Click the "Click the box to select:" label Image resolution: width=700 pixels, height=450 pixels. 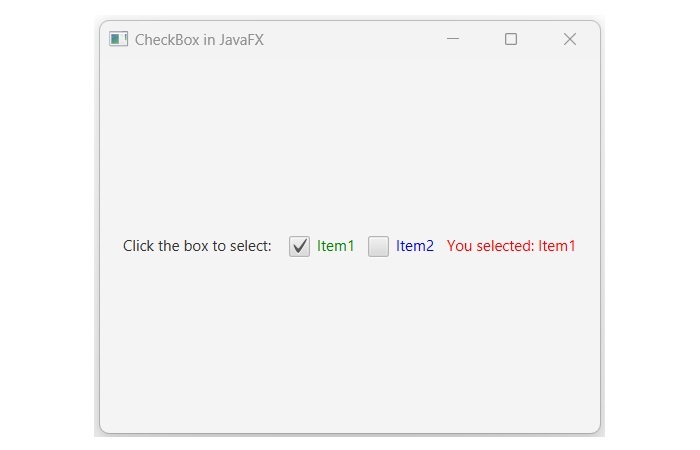(x=197, y=246)
